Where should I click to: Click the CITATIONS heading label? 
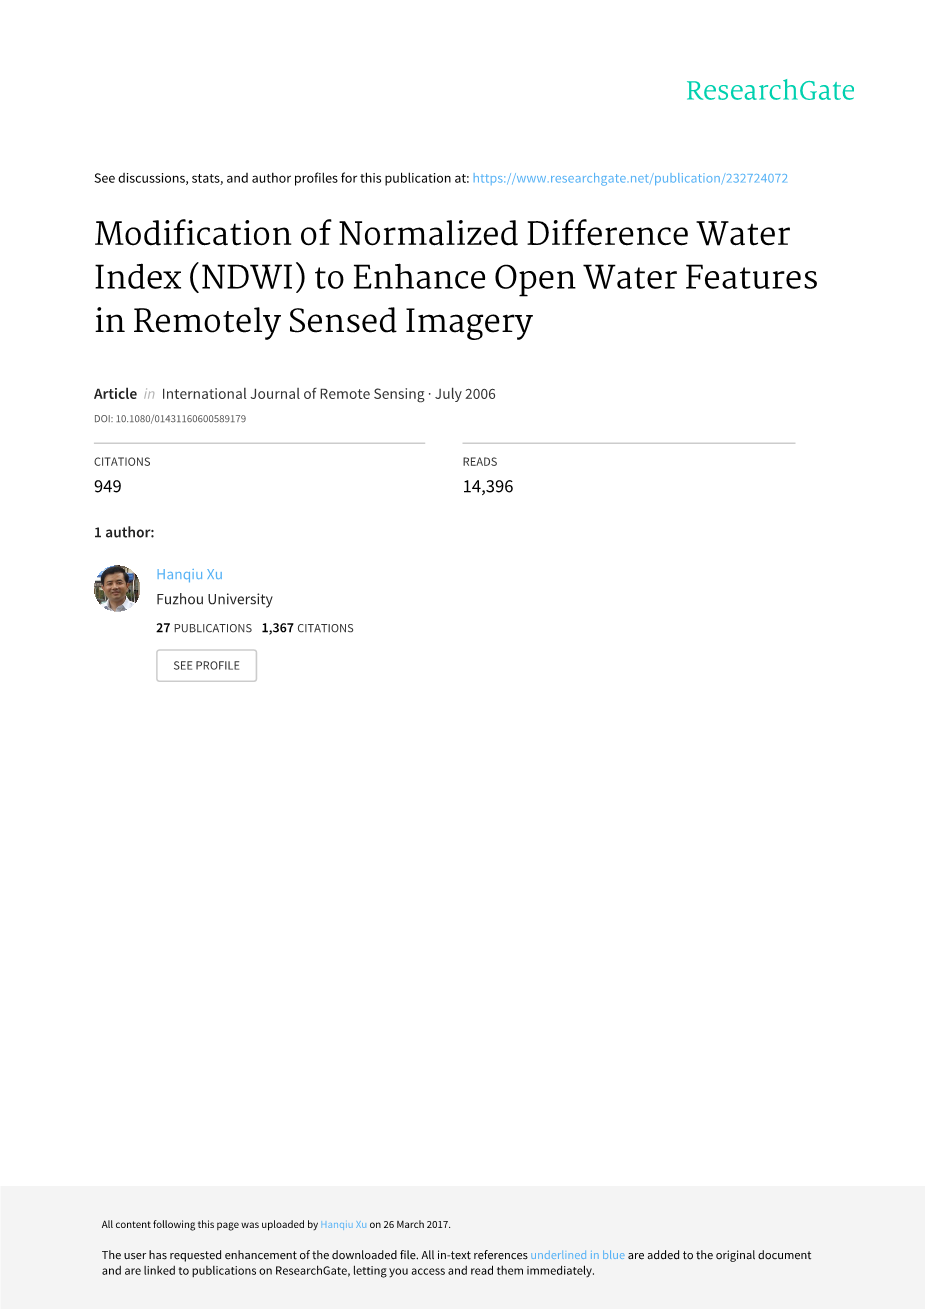[122, 462]
